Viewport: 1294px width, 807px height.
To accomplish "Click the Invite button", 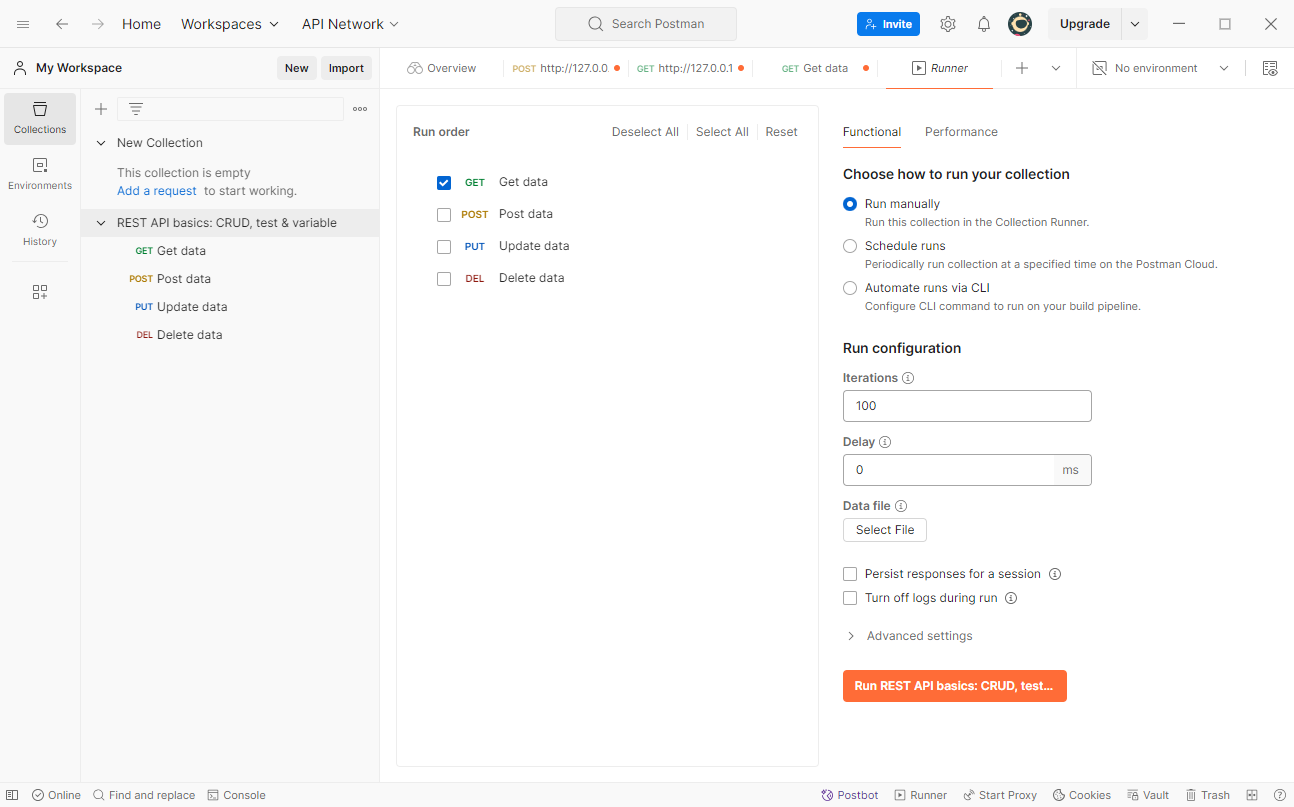I will click(888, 24).
